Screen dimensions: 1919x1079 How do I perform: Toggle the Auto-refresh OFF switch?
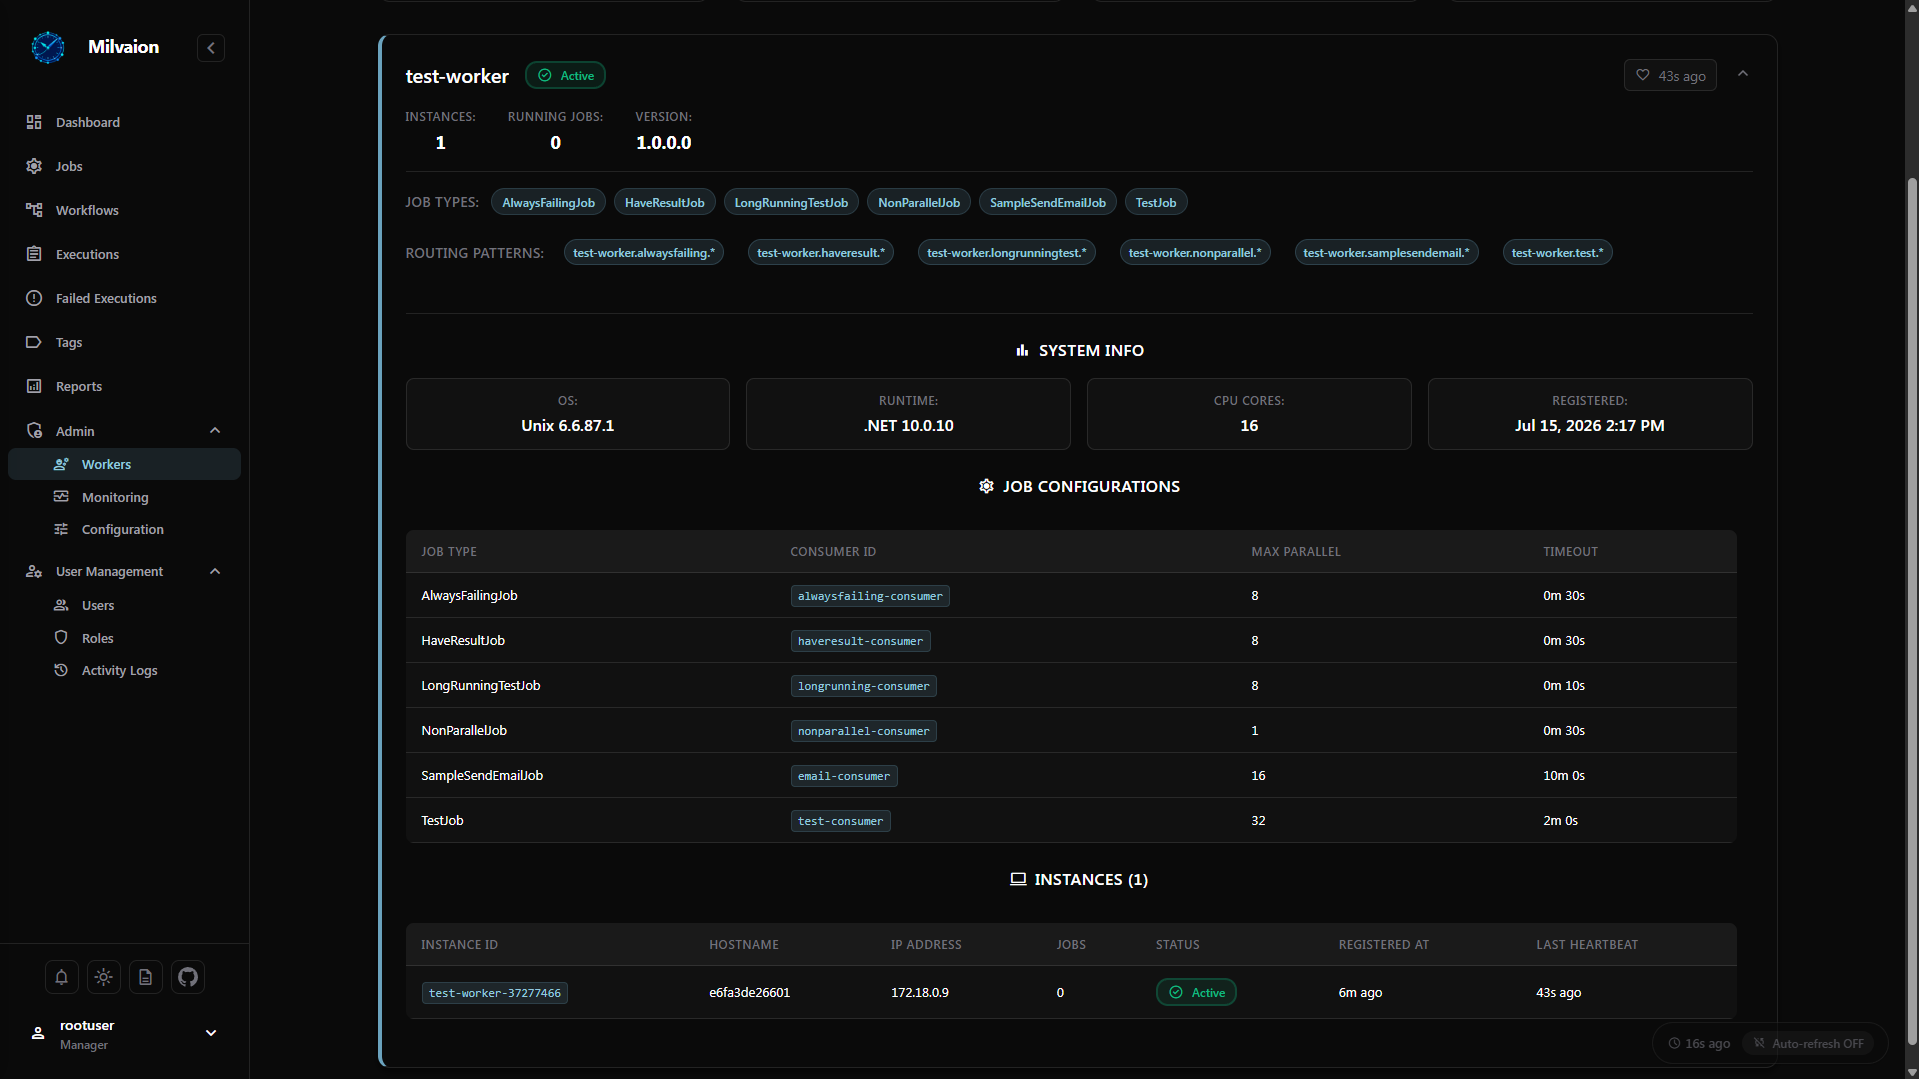click(x=1809, y=1043)
